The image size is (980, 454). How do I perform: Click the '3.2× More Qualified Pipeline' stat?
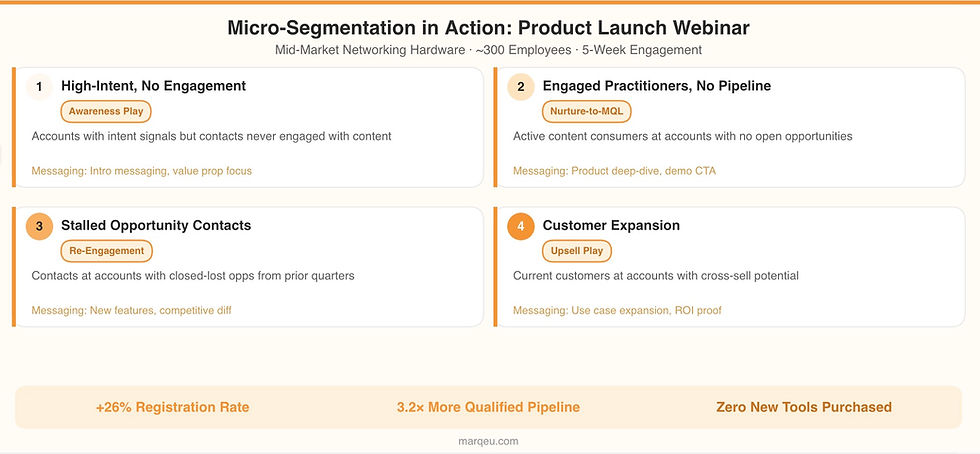point(488,407)
